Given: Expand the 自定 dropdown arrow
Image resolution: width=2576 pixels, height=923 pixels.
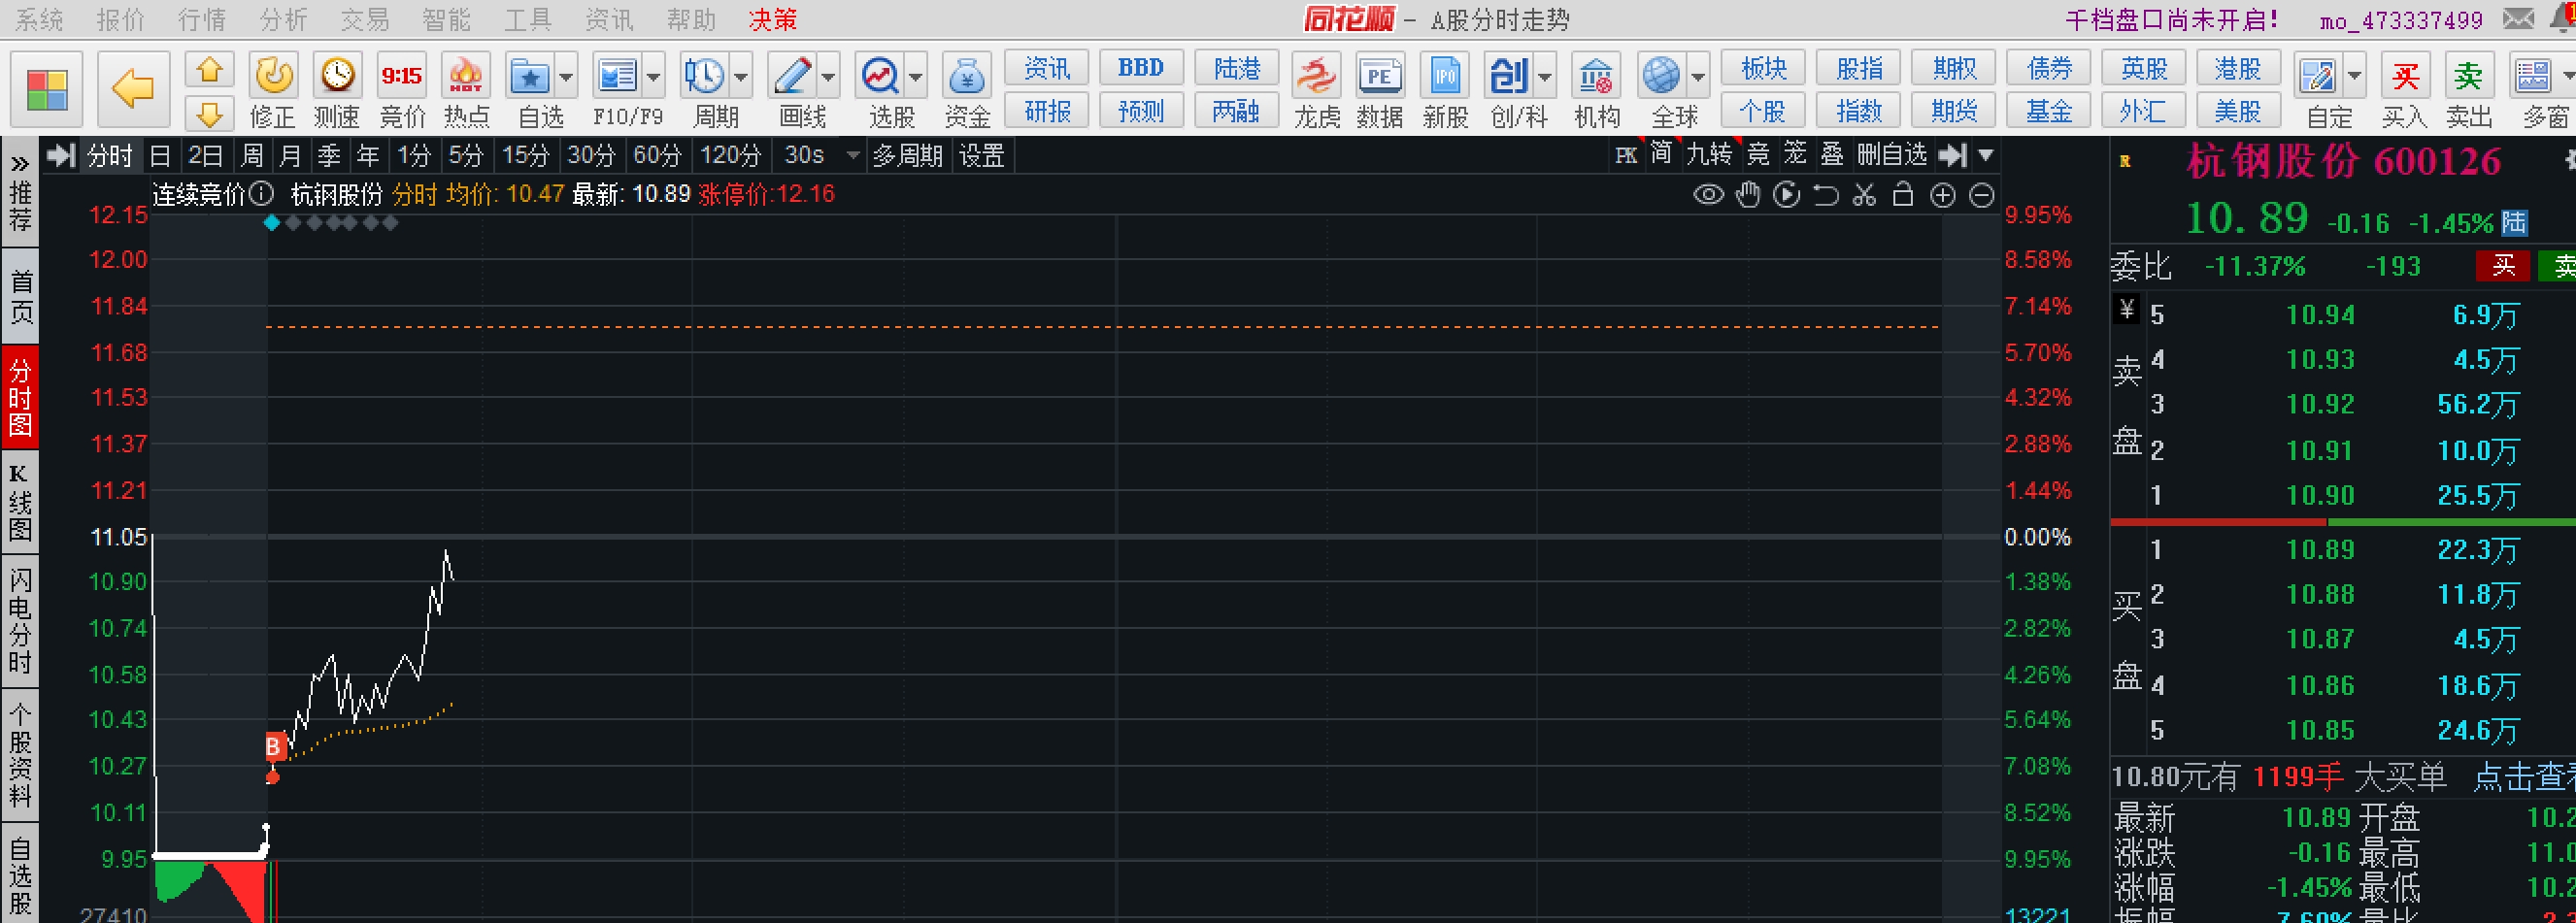Looking at the screenshot, I should click(x=2354, y=77).
